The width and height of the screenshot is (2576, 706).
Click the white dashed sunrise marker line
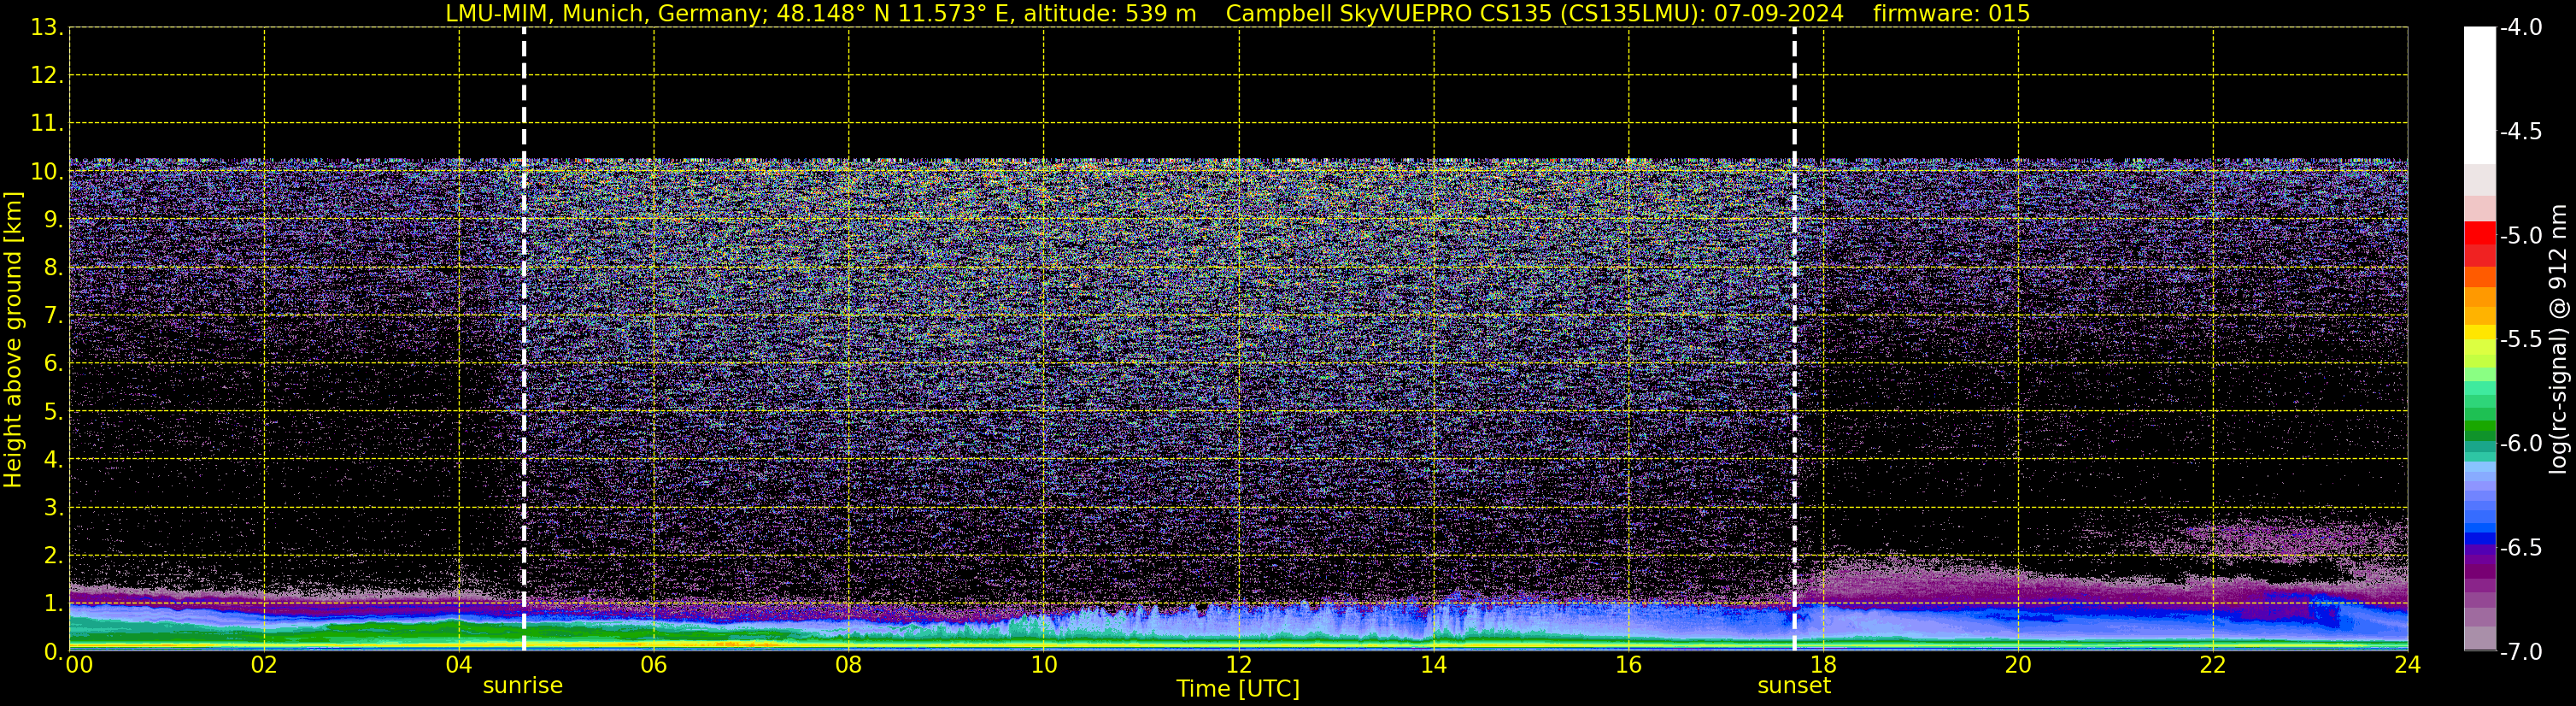click(524, 339)
